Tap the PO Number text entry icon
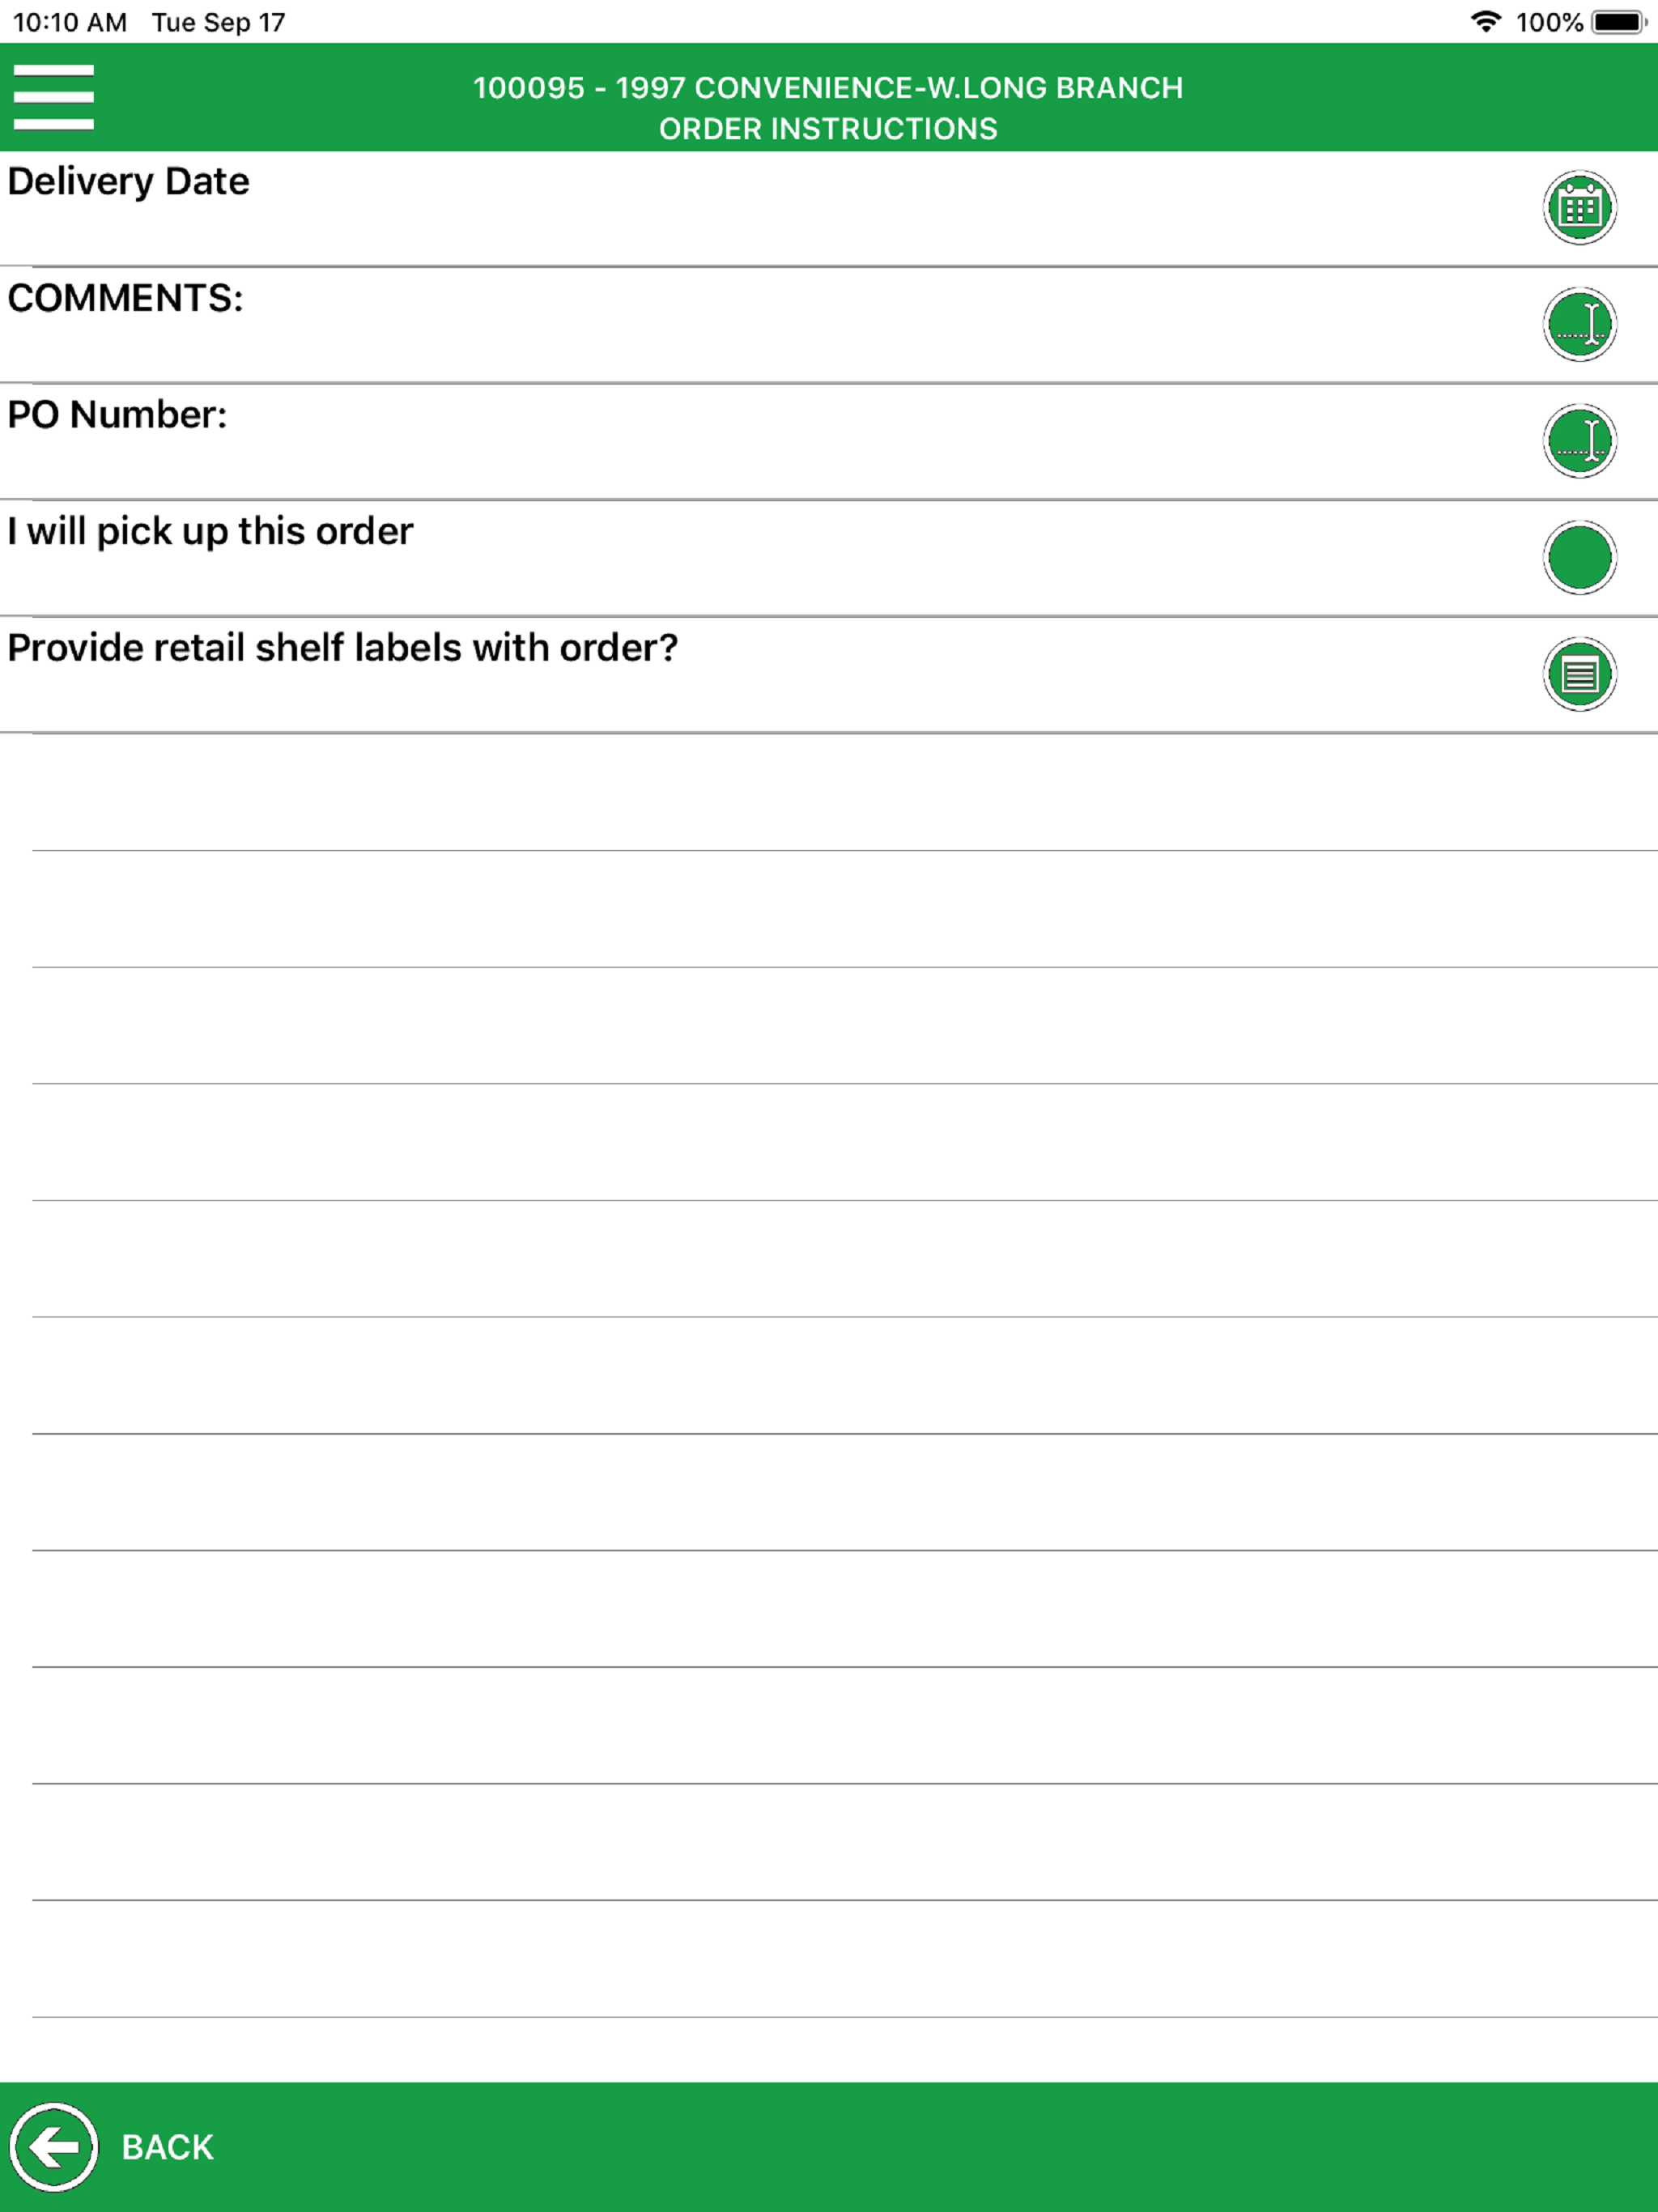Image resolution: width=1658 pixels, height=2212 pixels. (x=1579, y=441)
